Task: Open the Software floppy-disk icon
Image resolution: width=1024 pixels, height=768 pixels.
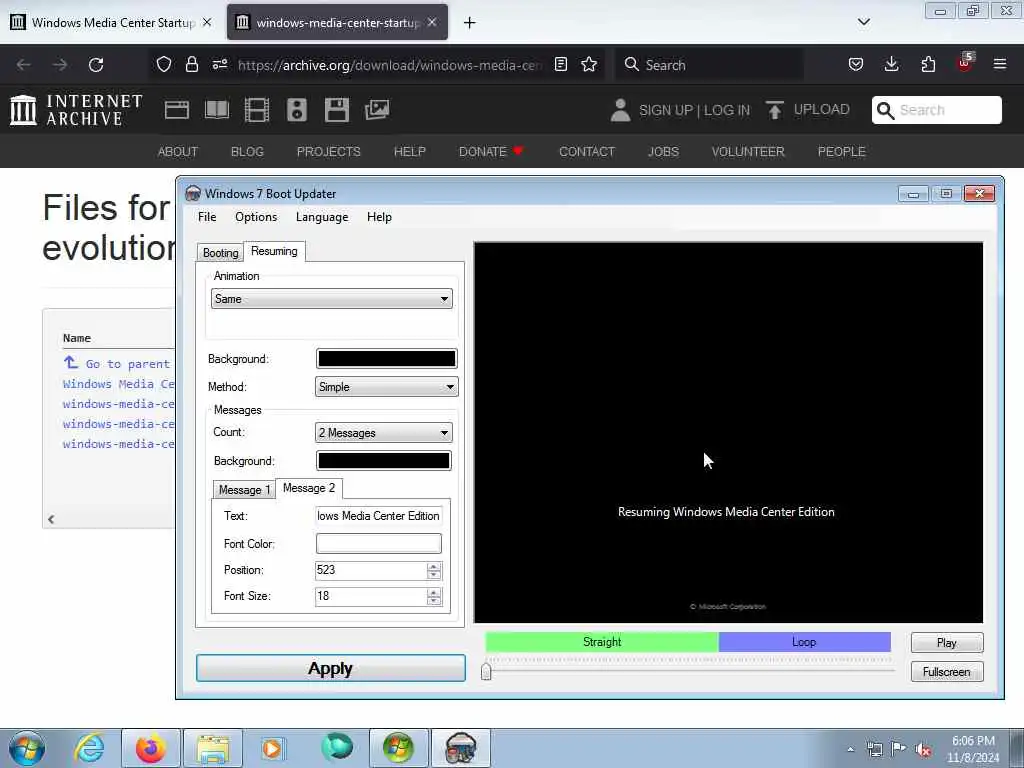Action: click(x=337, y=110)
